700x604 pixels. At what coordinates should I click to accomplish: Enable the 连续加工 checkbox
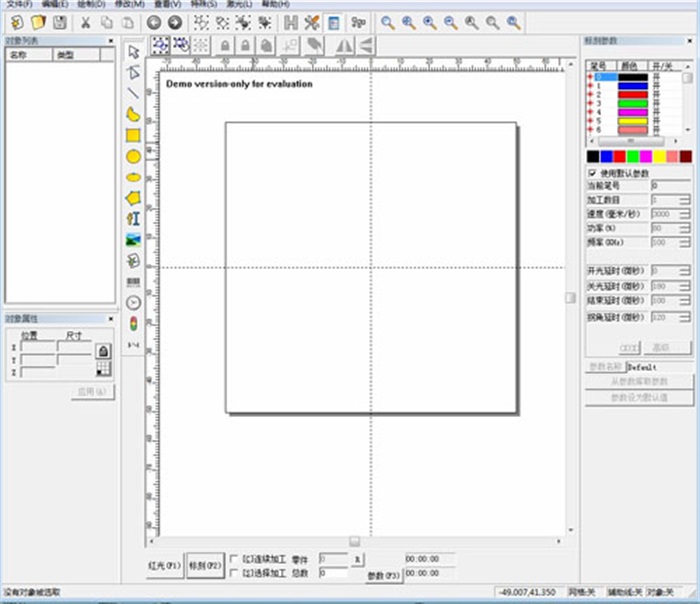[x=234, y=559]
